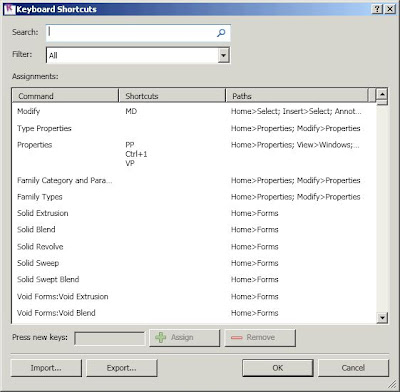Select the Solid Swept Blend command row
Screen dimensions: 400x392
tap(194, 280)
